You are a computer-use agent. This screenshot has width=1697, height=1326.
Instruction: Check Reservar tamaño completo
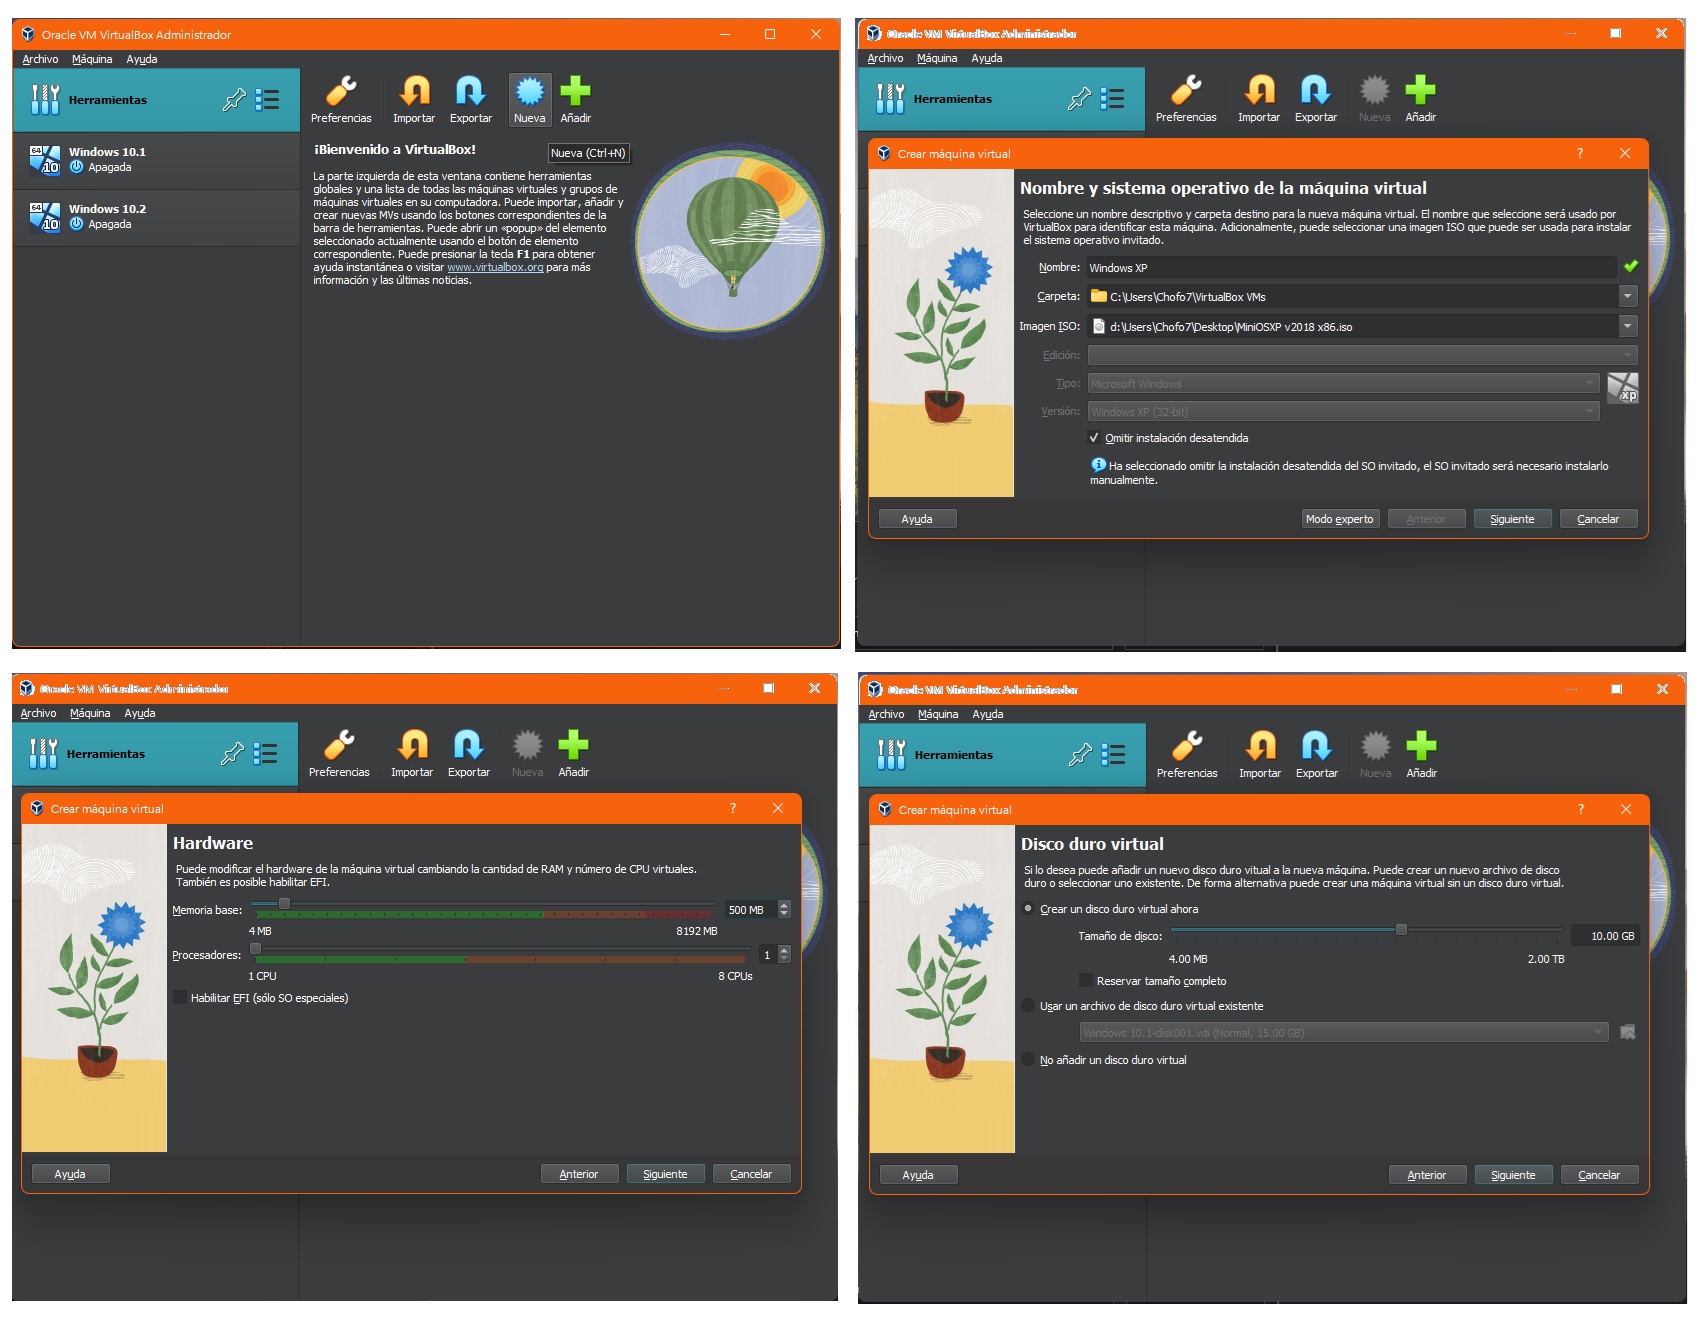pyautogui.click(x=1086, y=981)
